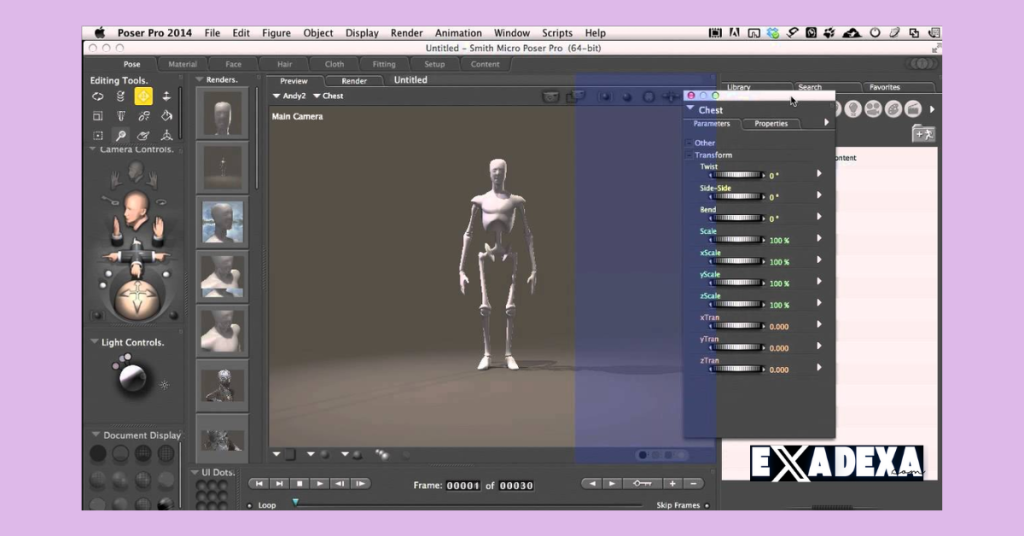
Task: Open the Scenes clapperboard category in Library
Action: tap(913, 110)
